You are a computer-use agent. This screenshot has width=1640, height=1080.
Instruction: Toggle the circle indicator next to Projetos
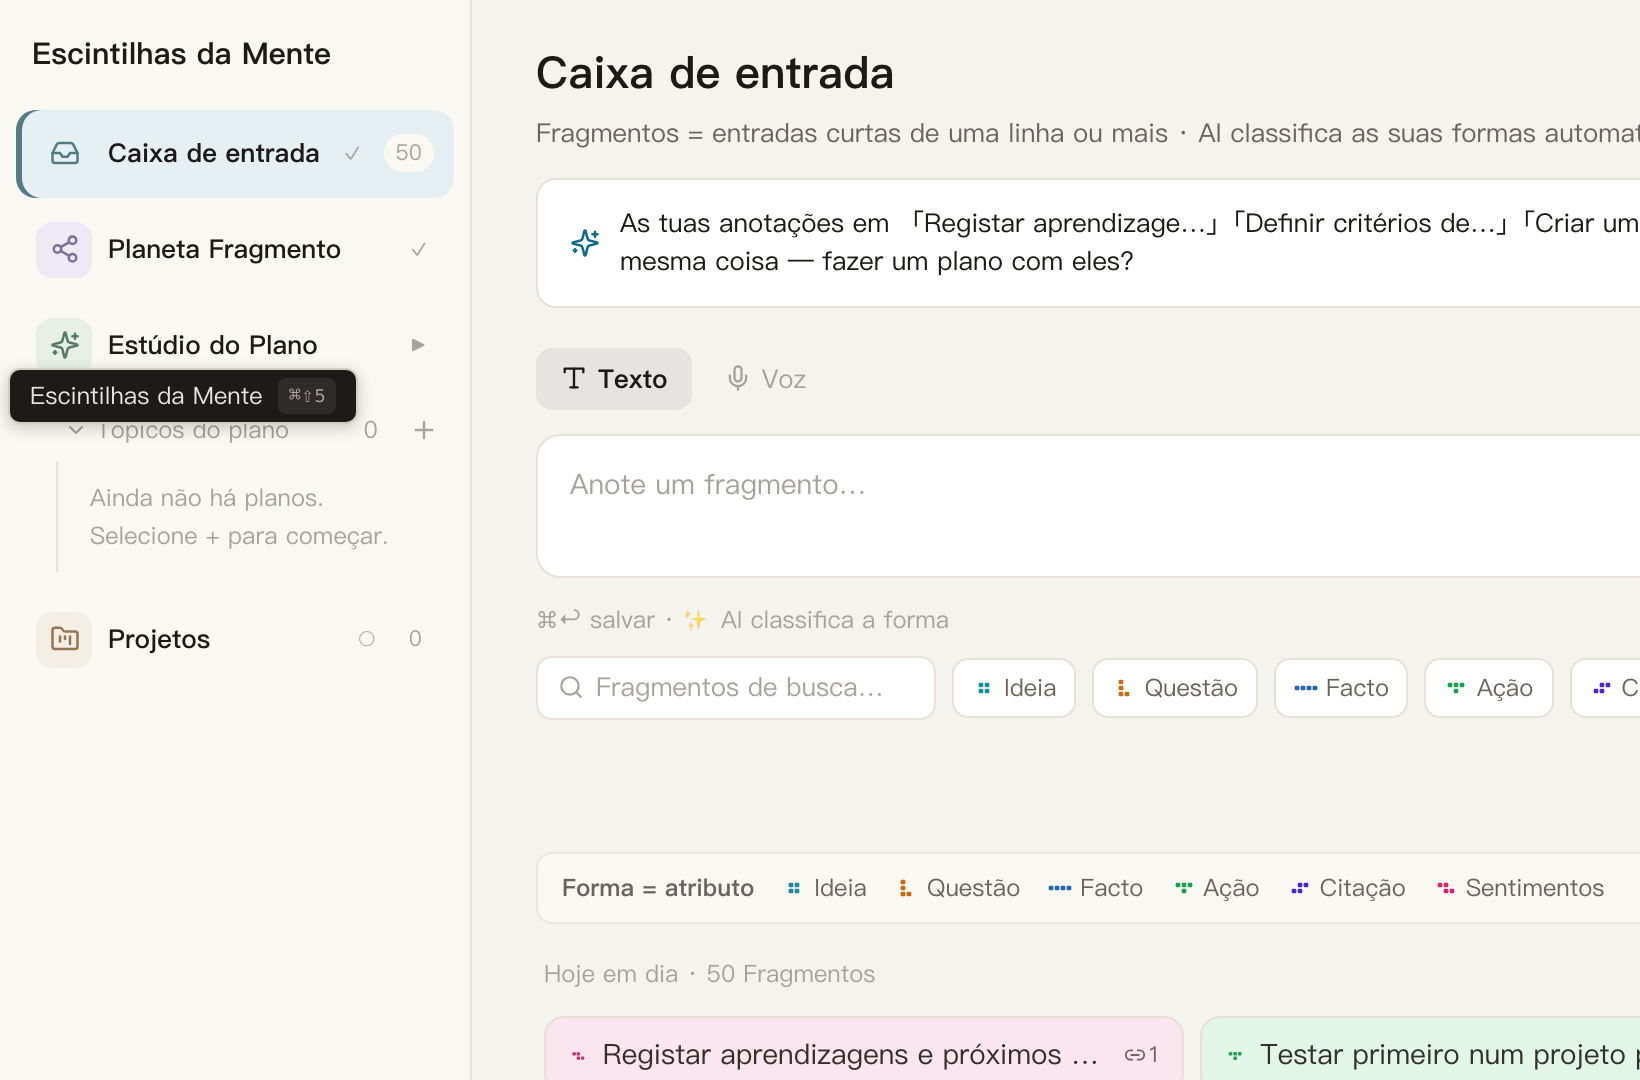(367, 639)
